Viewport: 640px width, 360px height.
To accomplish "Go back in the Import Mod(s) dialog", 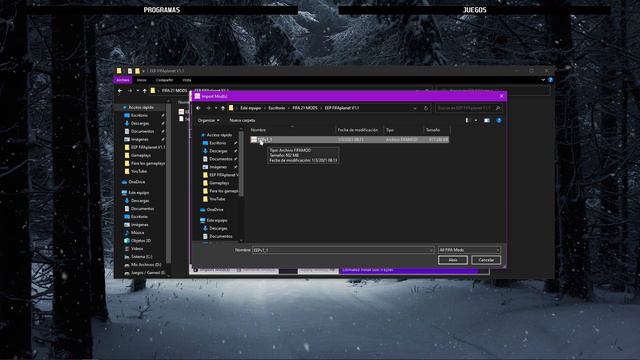I will pyautogui.click(x=198, y=108).
